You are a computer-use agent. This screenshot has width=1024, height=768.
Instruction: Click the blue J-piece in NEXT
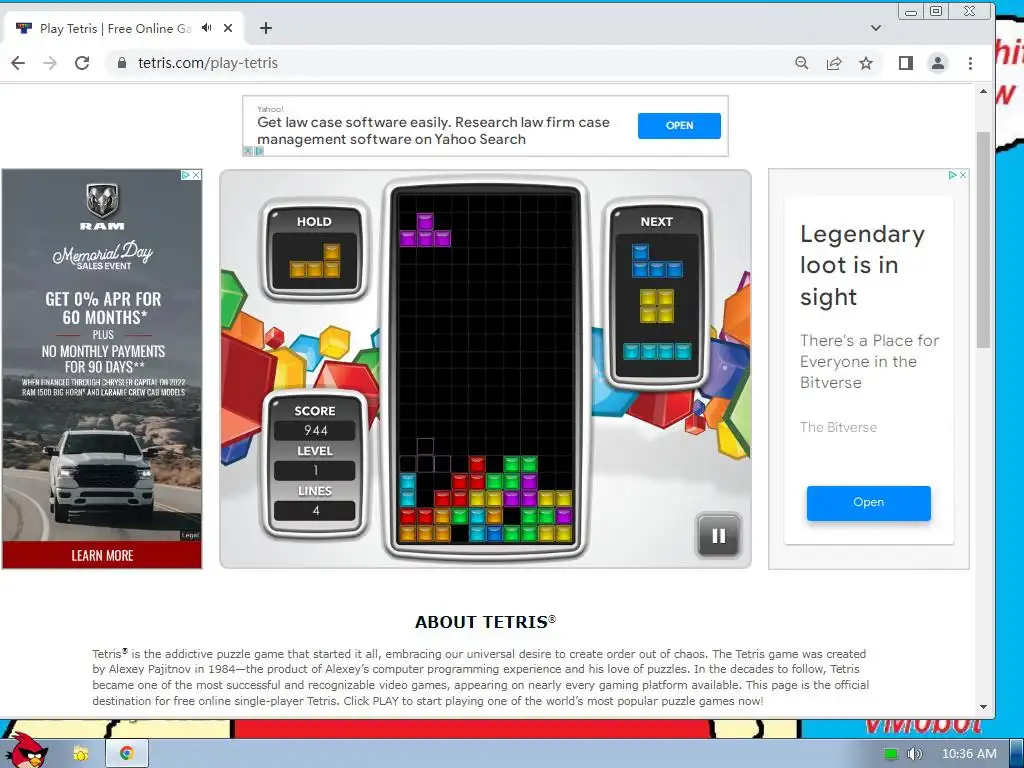pos(657,261)
